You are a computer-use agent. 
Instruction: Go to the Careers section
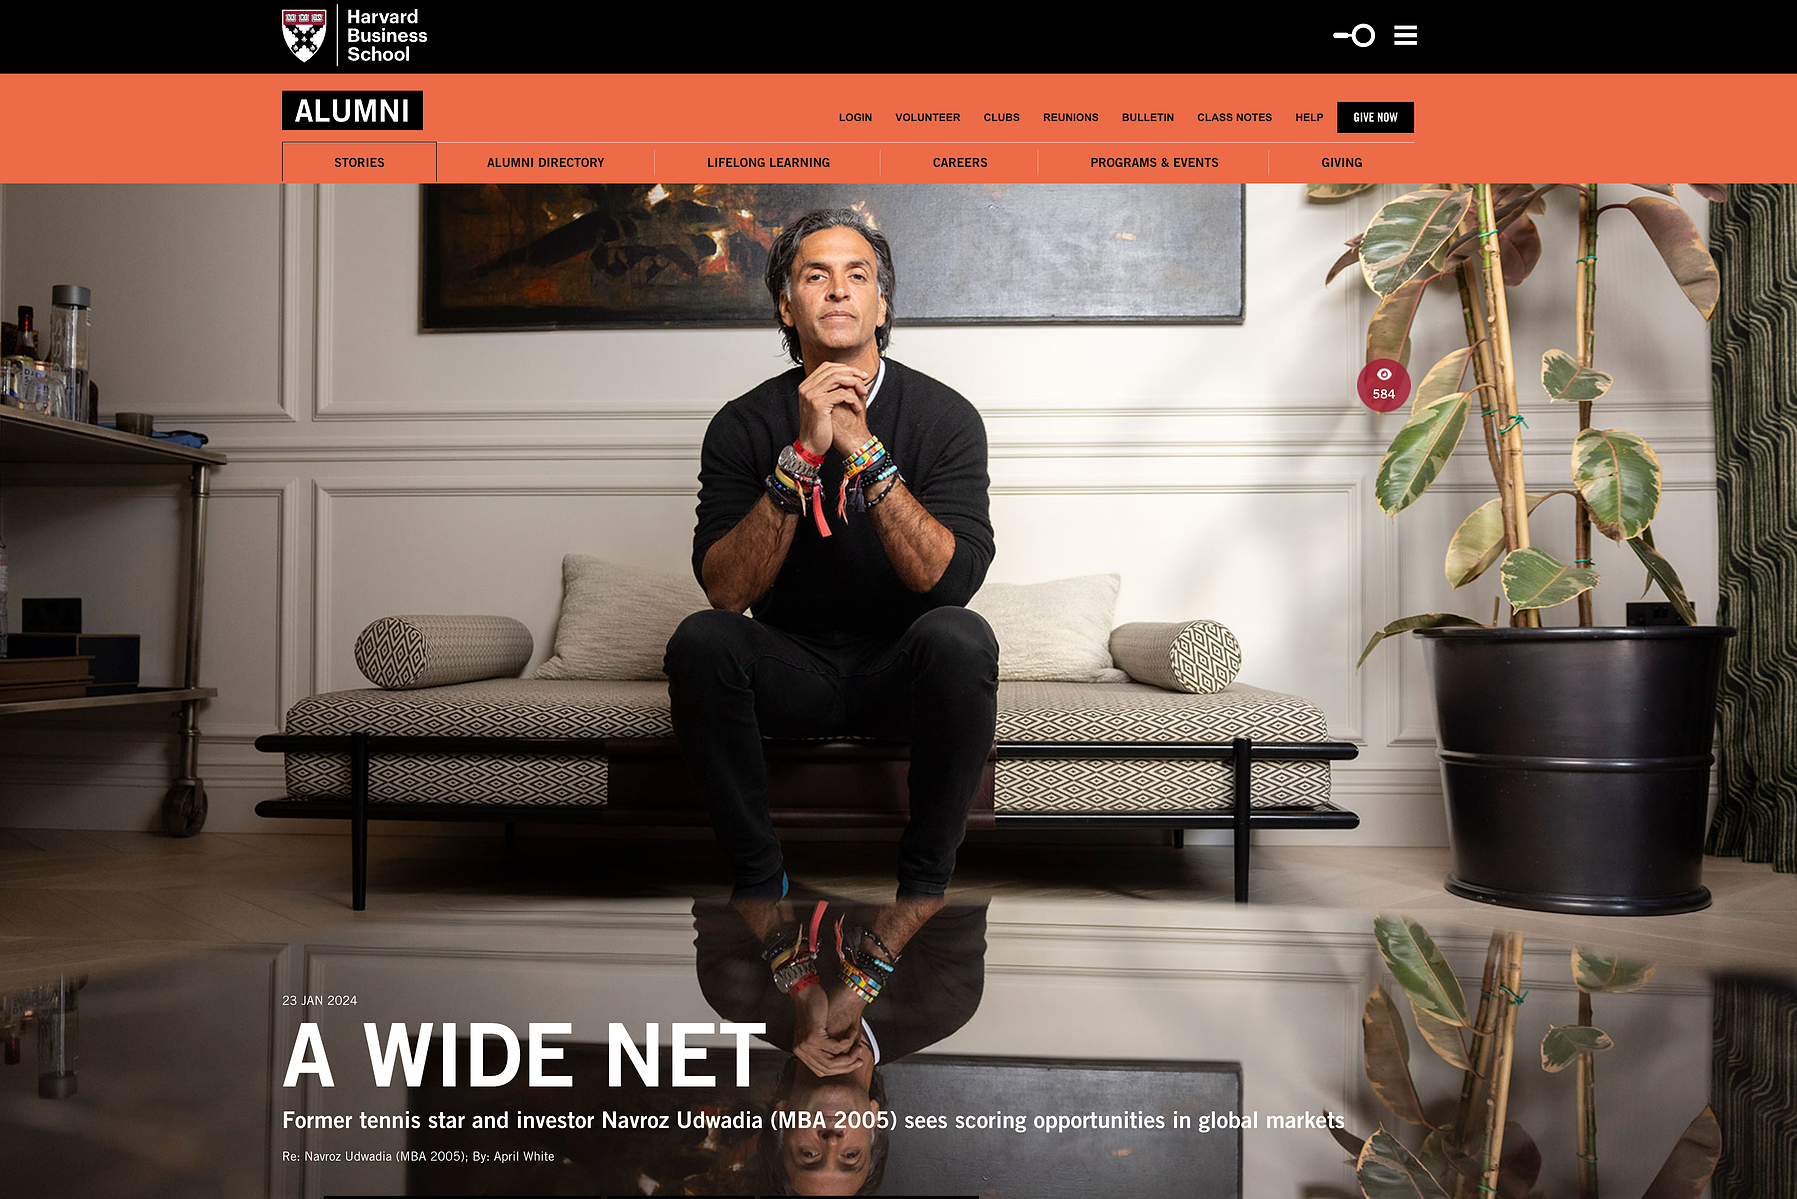[960, 162]
